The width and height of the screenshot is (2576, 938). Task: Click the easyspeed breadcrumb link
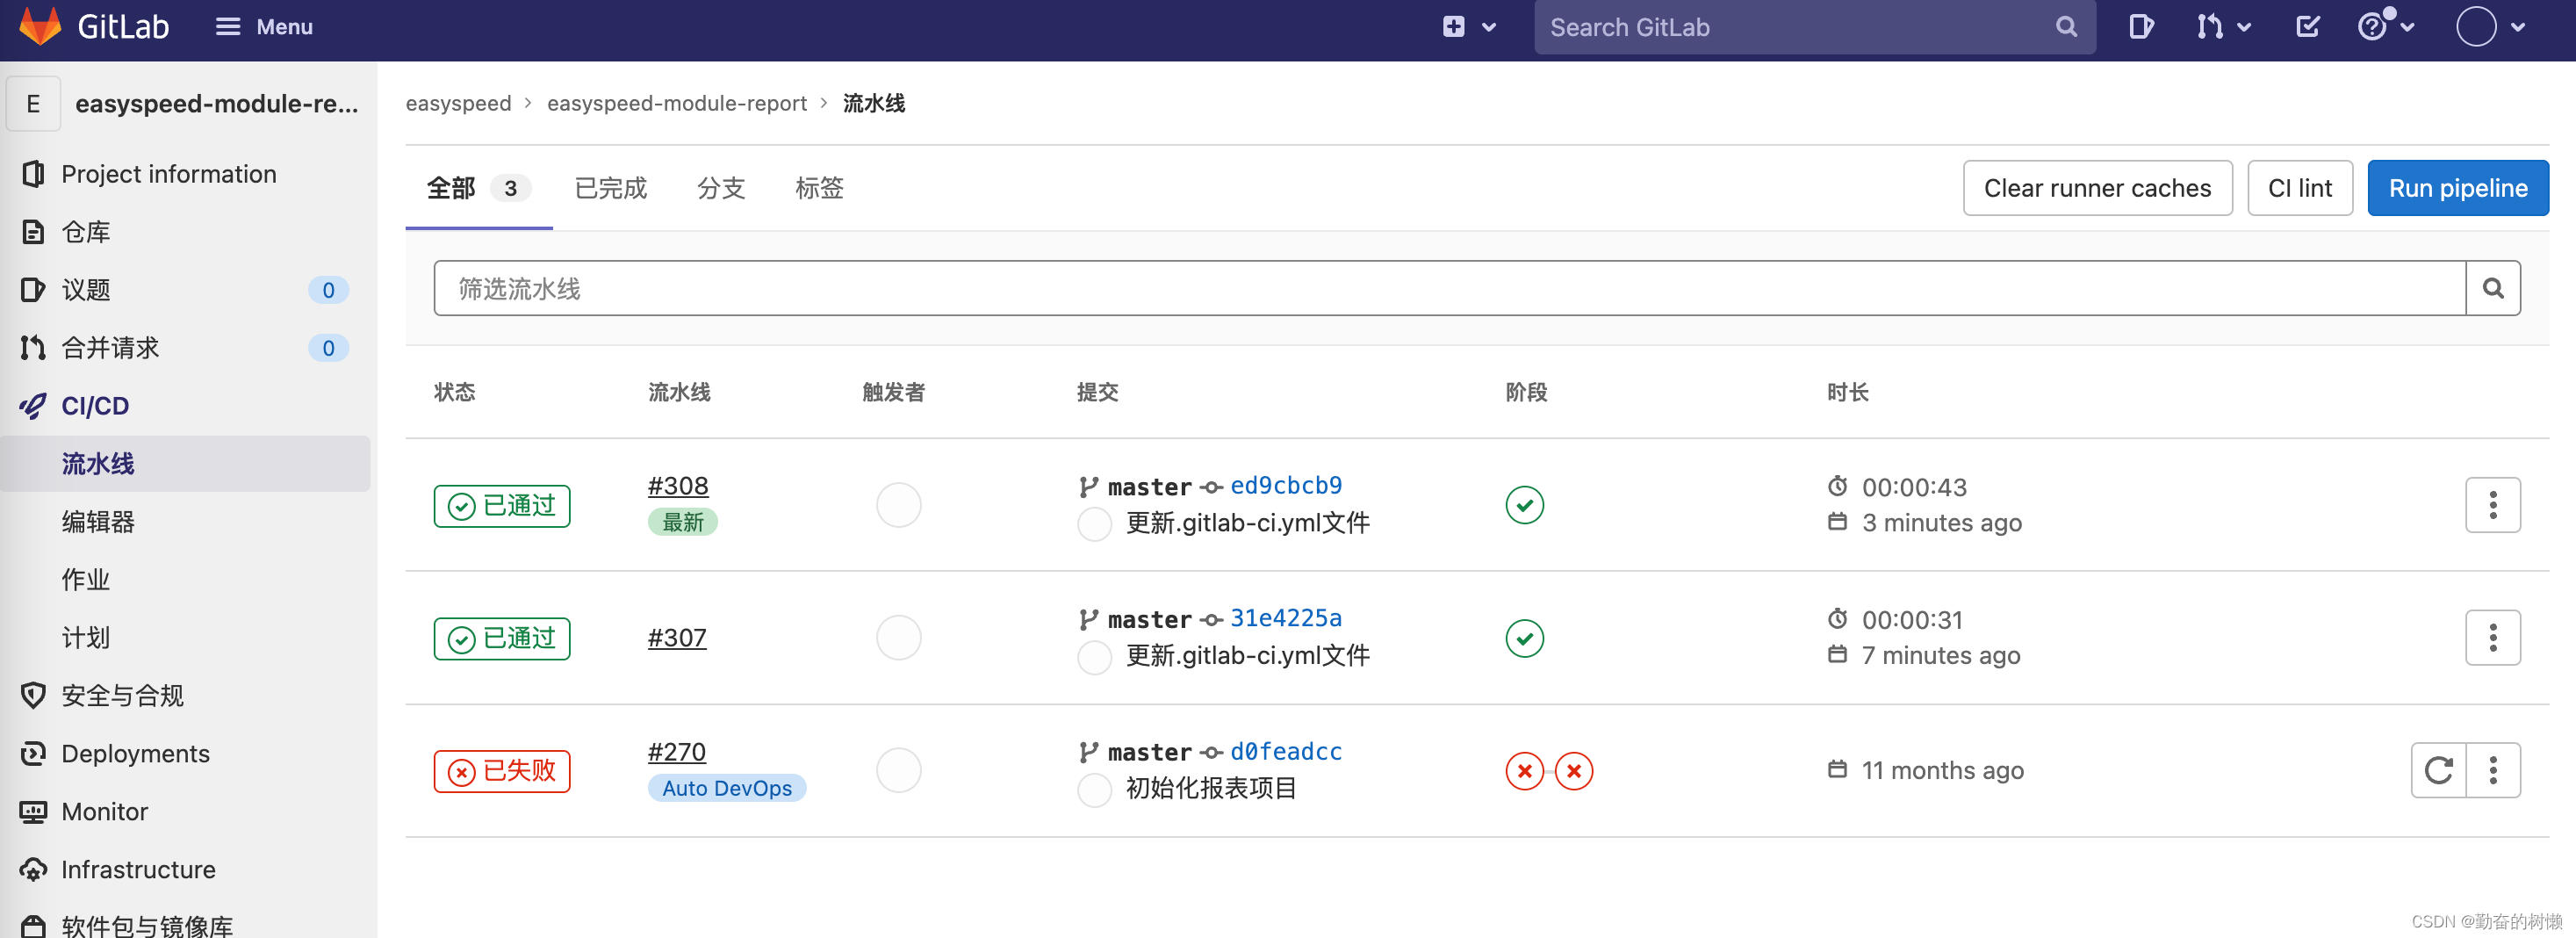point(458,104)
